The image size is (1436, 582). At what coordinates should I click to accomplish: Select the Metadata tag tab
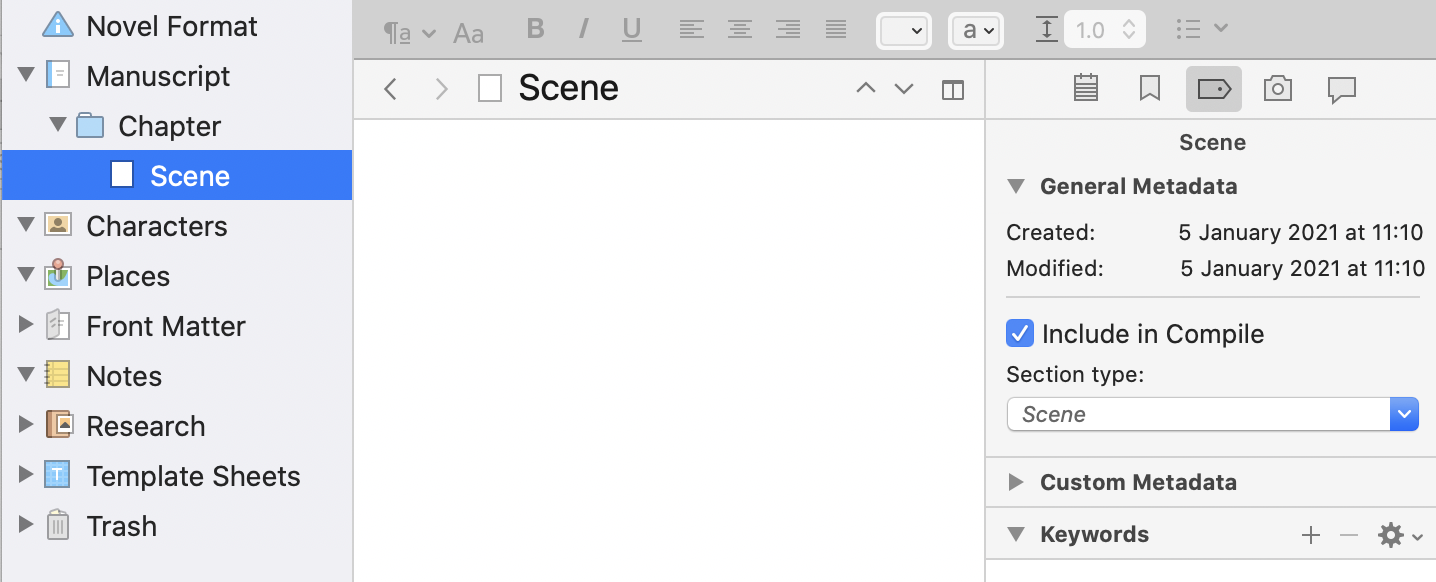pos(1213,89)
